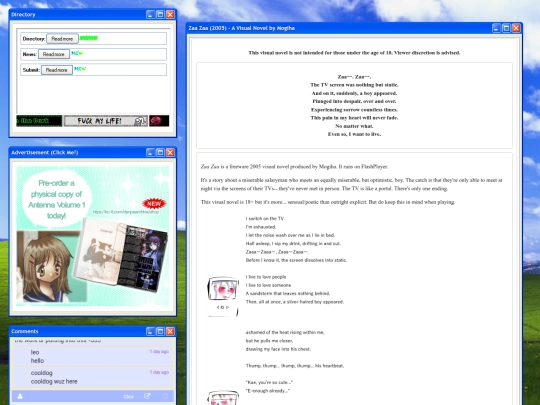Open Read more button beside News label
The image size is (540, 405).
[54, 54]
